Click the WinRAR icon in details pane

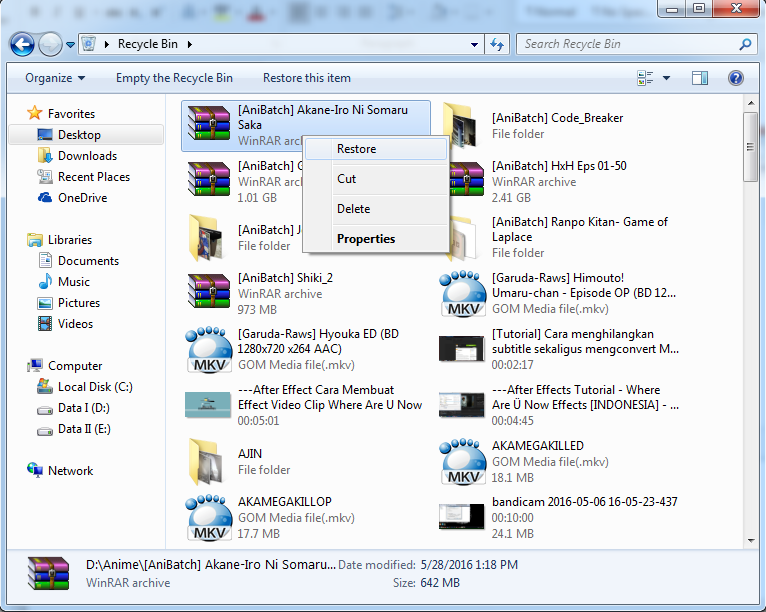[48, 573]
